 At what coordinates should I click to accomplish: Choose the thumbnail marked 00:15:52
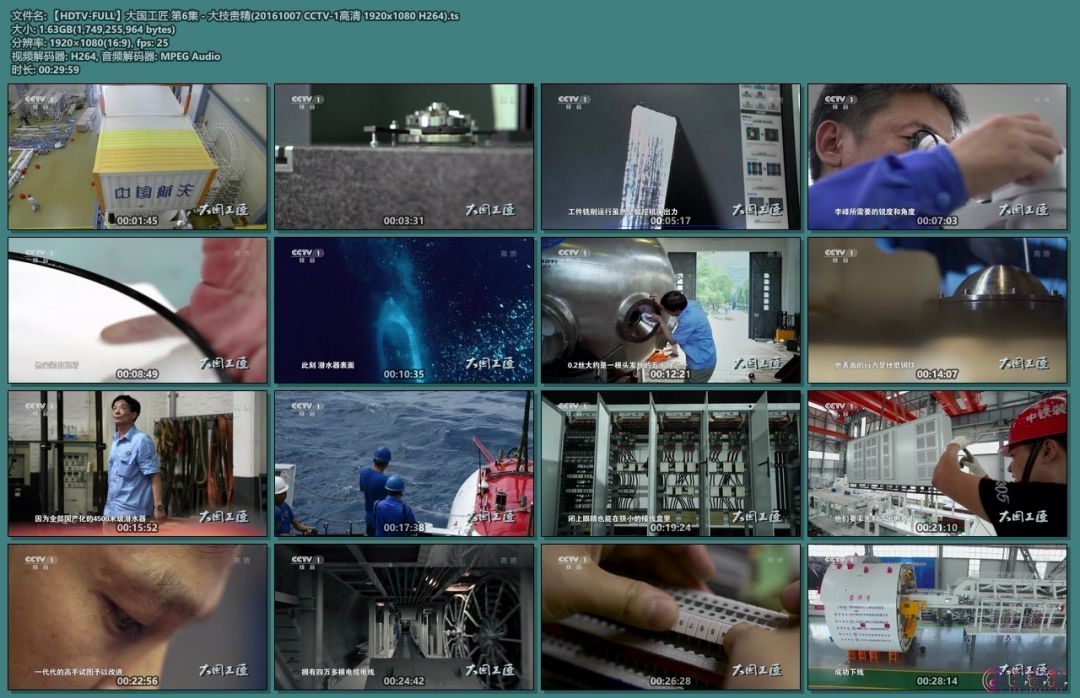(x=137, y=464)
